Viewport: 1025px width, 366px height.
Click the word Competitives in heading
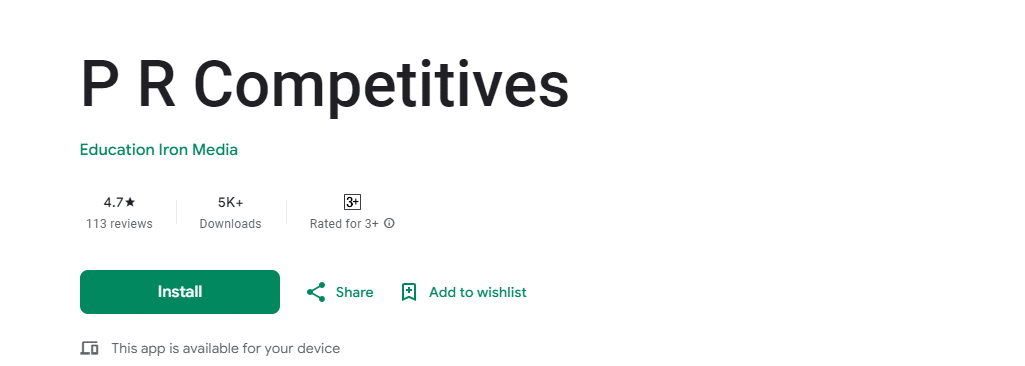pos(381,86)
